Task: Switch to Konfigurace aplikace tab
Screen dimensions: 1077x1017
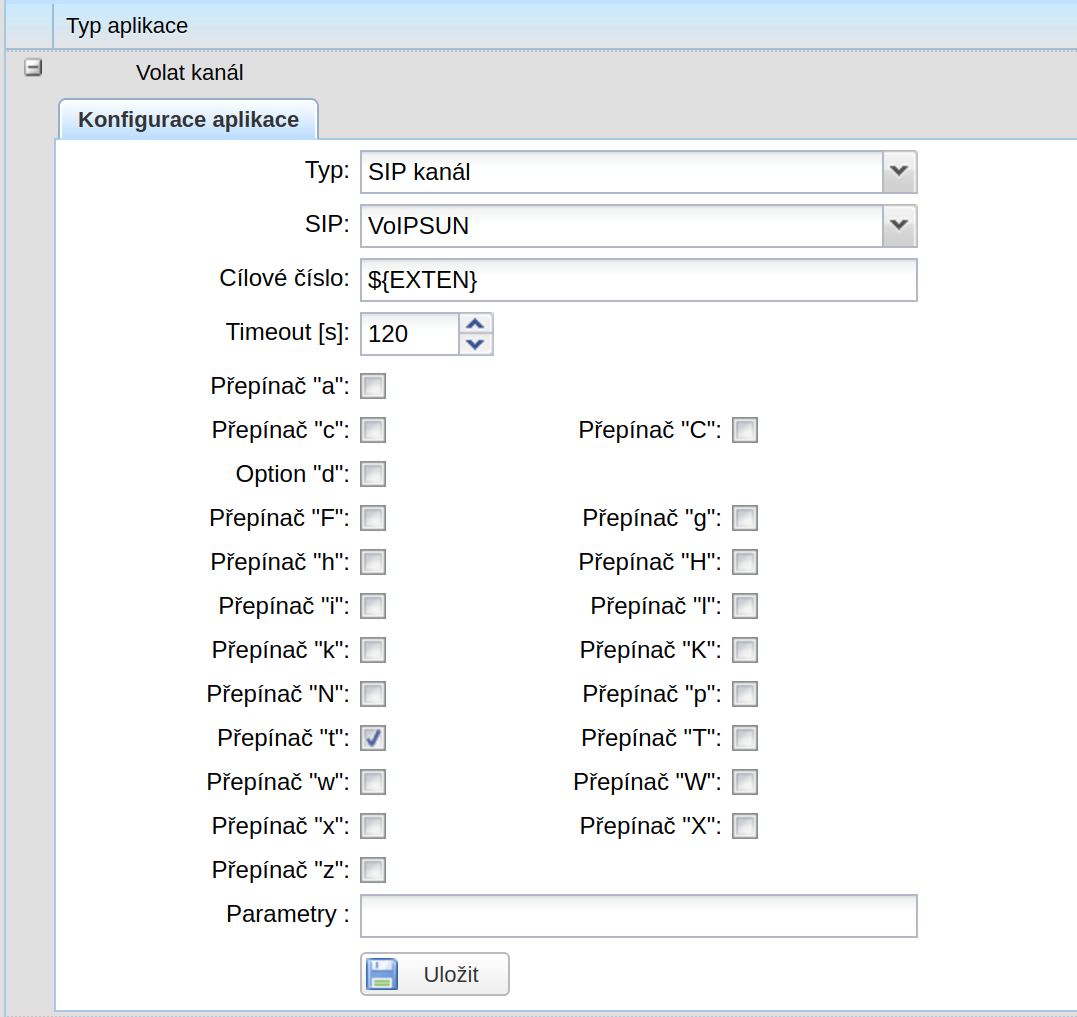Action: pos(188,119)
